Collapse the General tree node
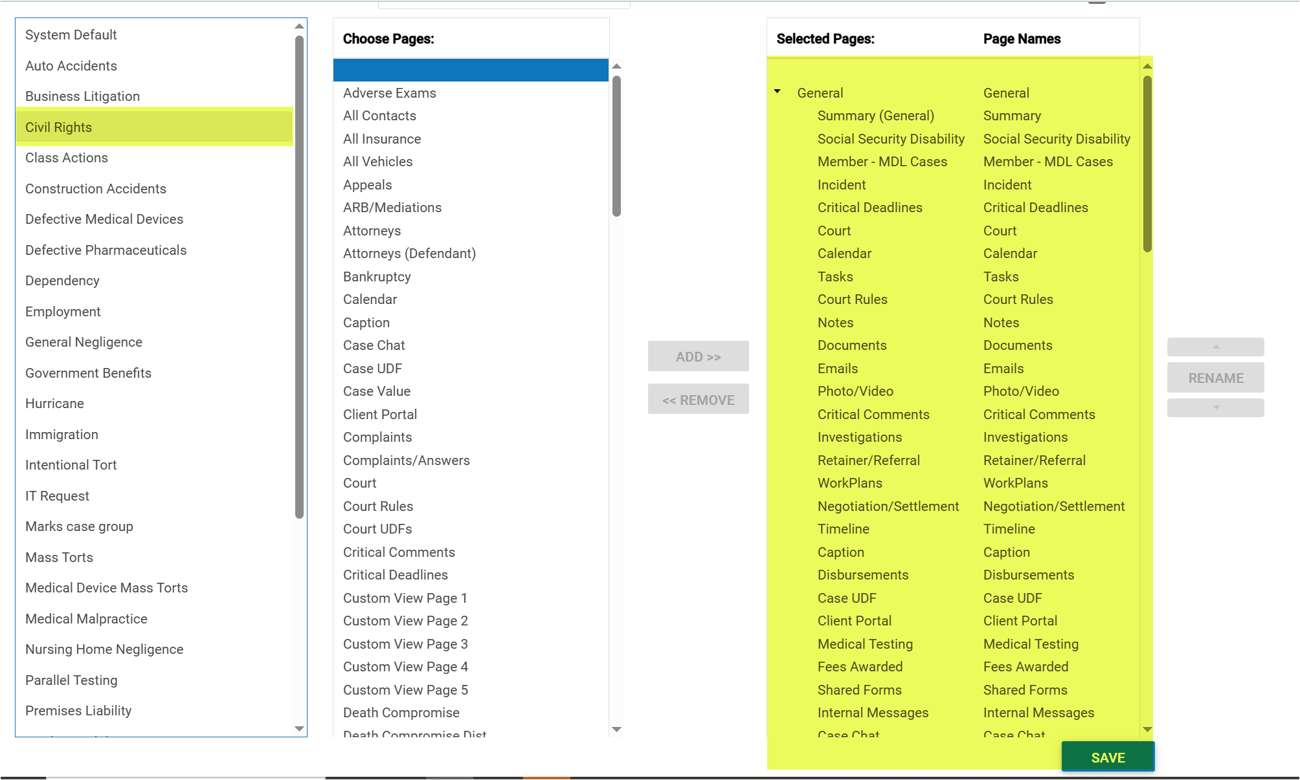The height and width of the screenshot is (780, 1300). [778, 92]
